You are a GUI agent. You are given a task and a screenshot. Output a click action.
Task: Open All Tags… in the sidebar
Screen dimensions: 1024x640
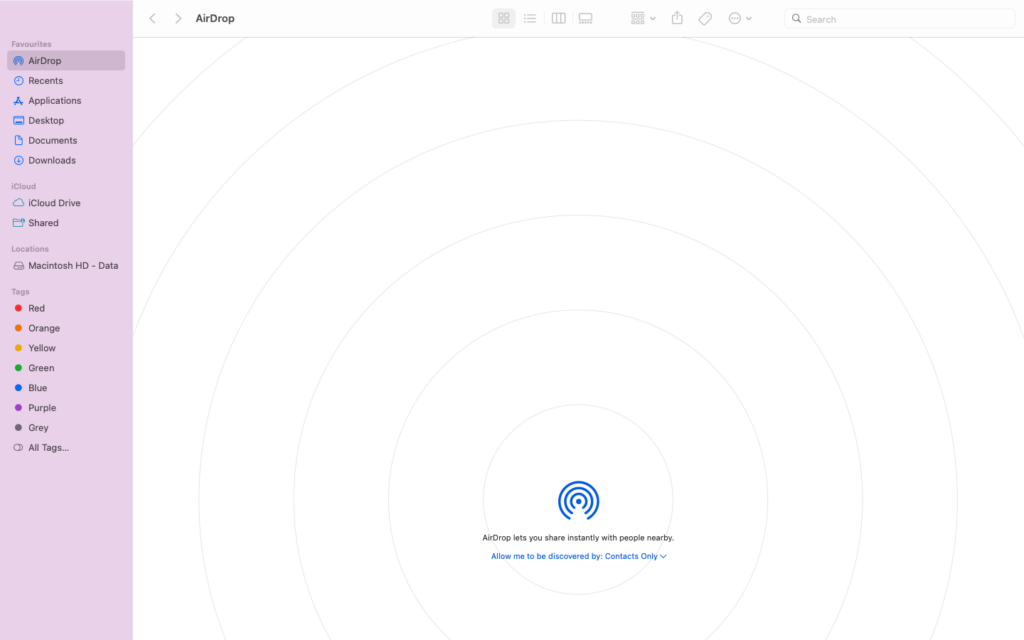click(x=66, y=447)
